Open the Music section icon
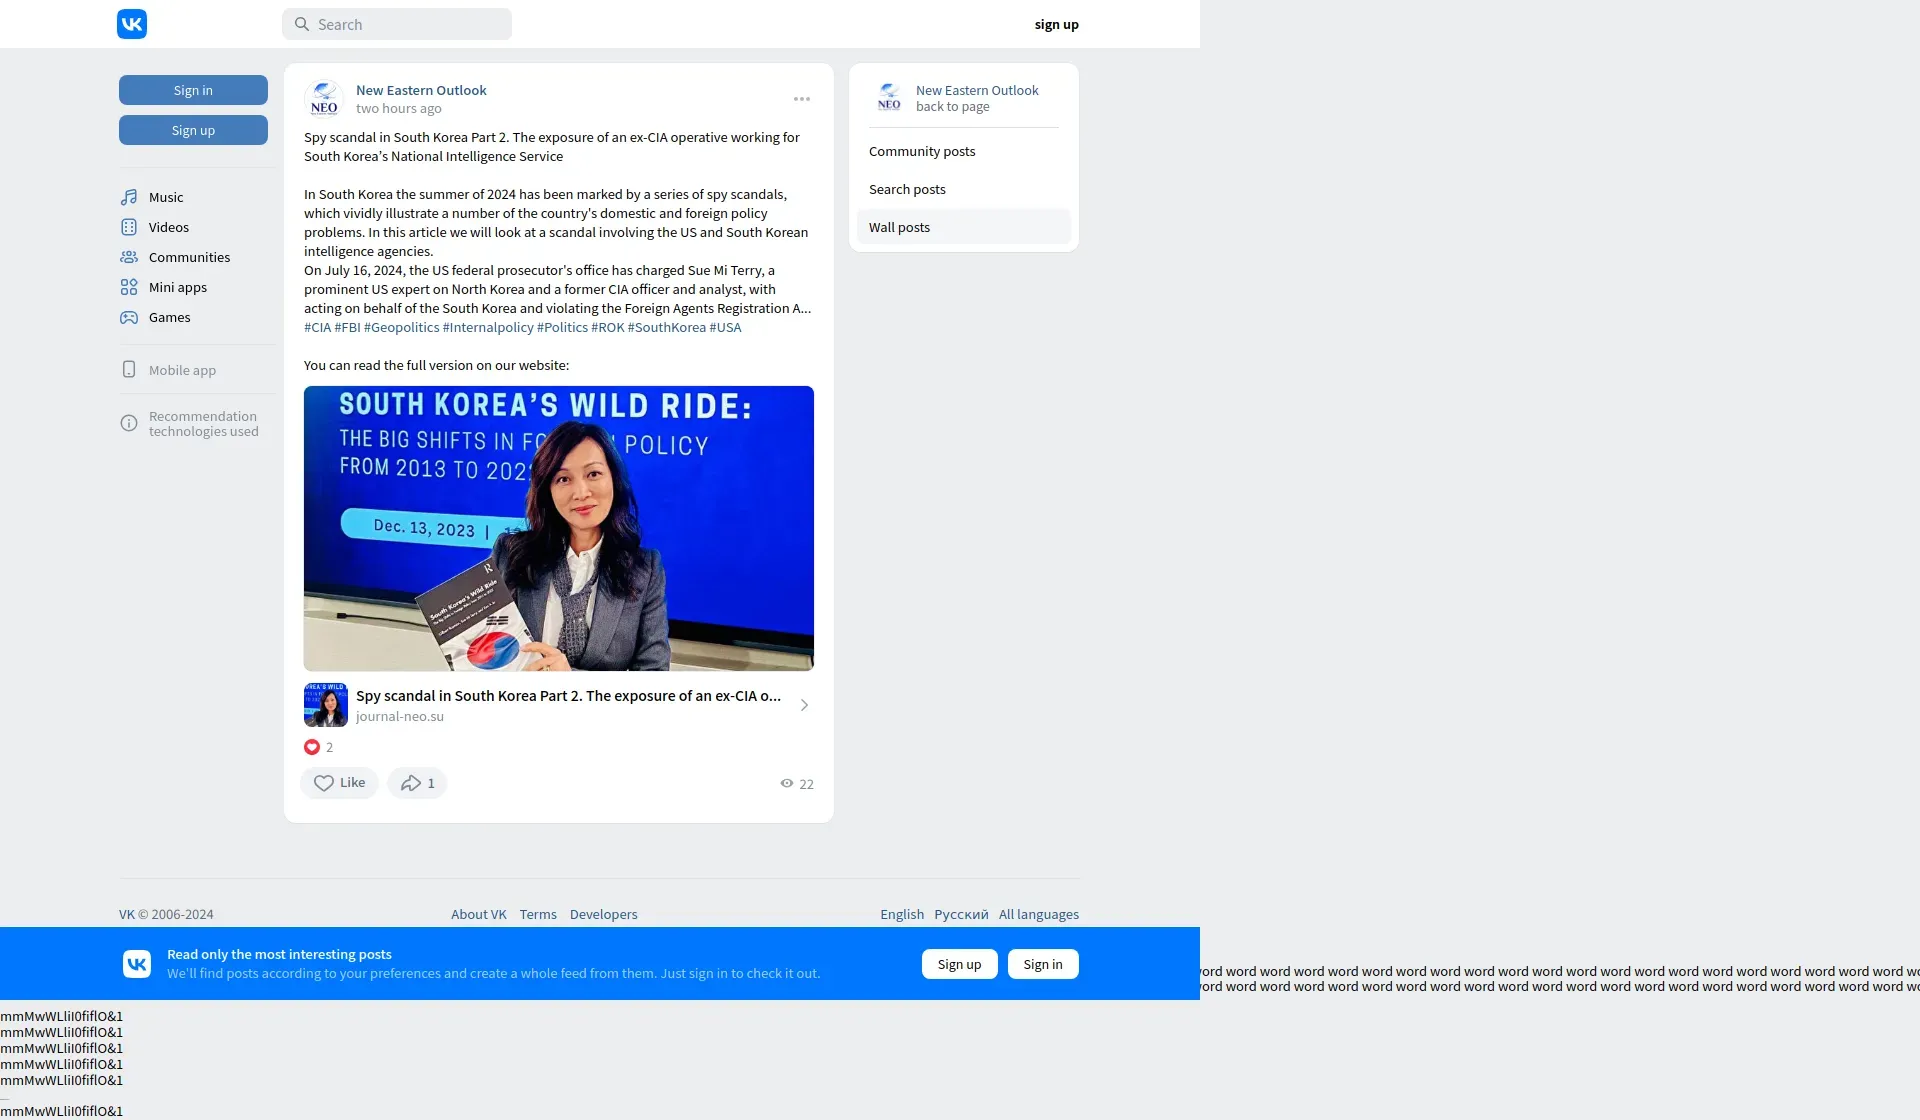 (129, 197)
